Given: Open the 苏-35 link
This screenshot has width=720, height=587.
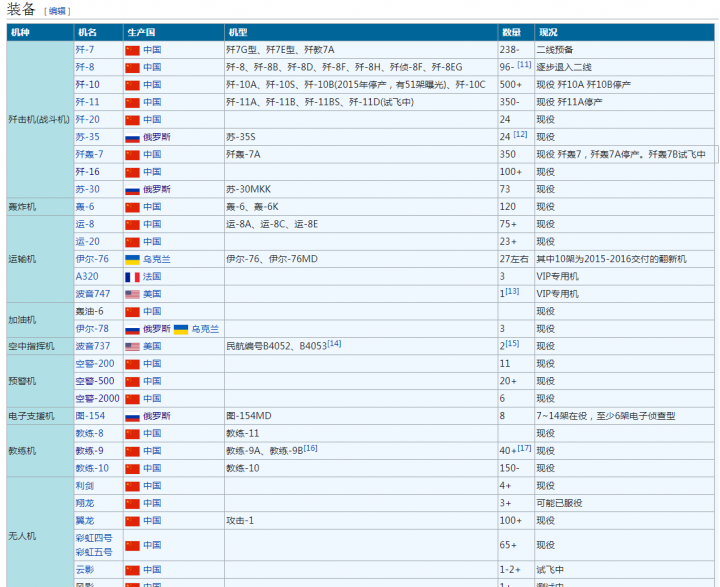Looking at the screenshot, I should [x=87, y=137].
